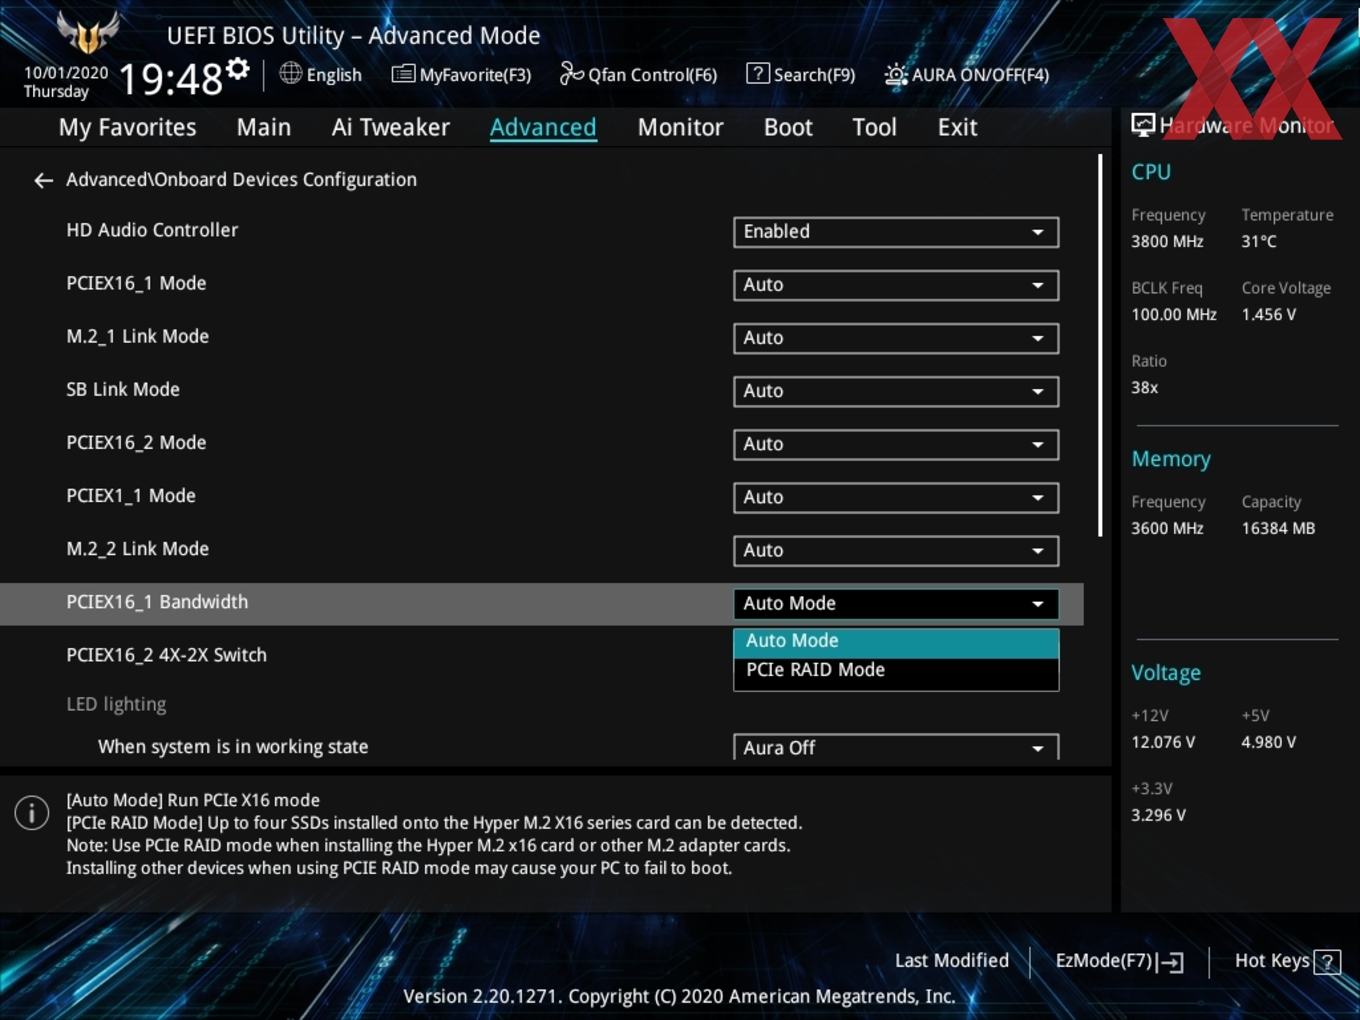The height and width of the screenshot is (1020, 1360).
Task: Select the HD Audio Controller label
Action: pos(152,230)
